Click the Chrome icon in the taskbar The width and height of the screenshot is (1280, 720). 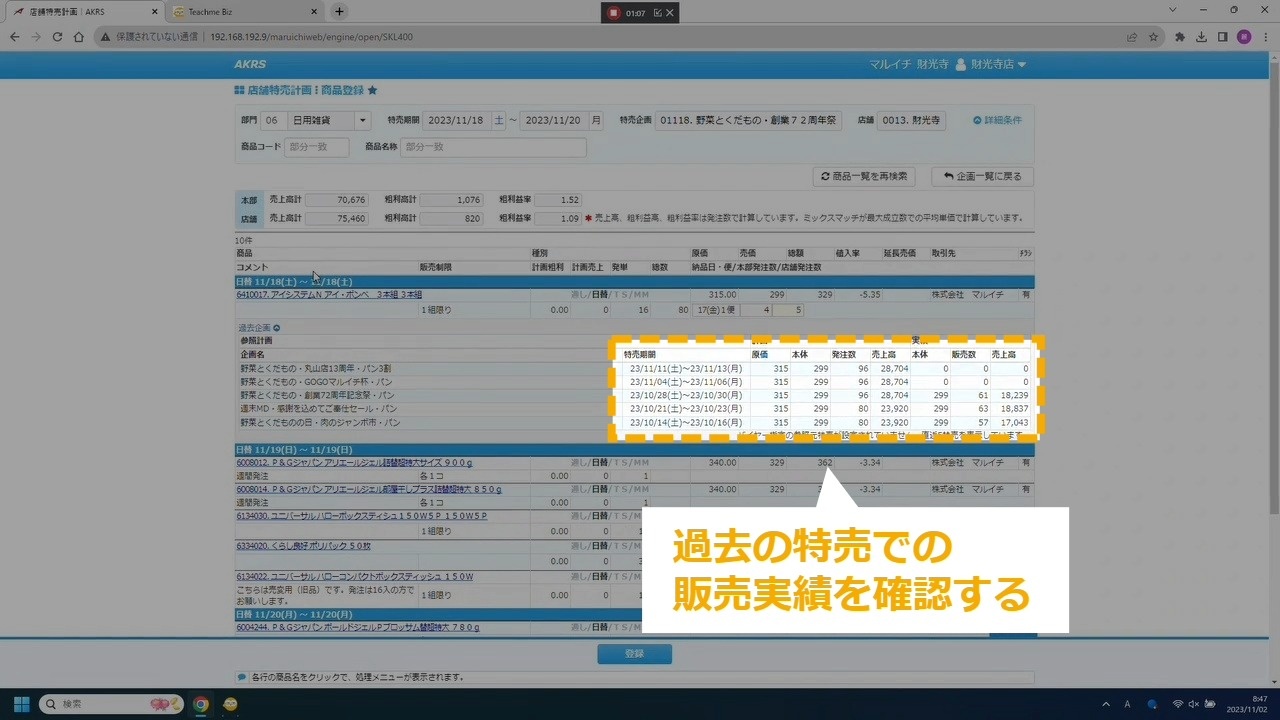click(x=201, y=704)
